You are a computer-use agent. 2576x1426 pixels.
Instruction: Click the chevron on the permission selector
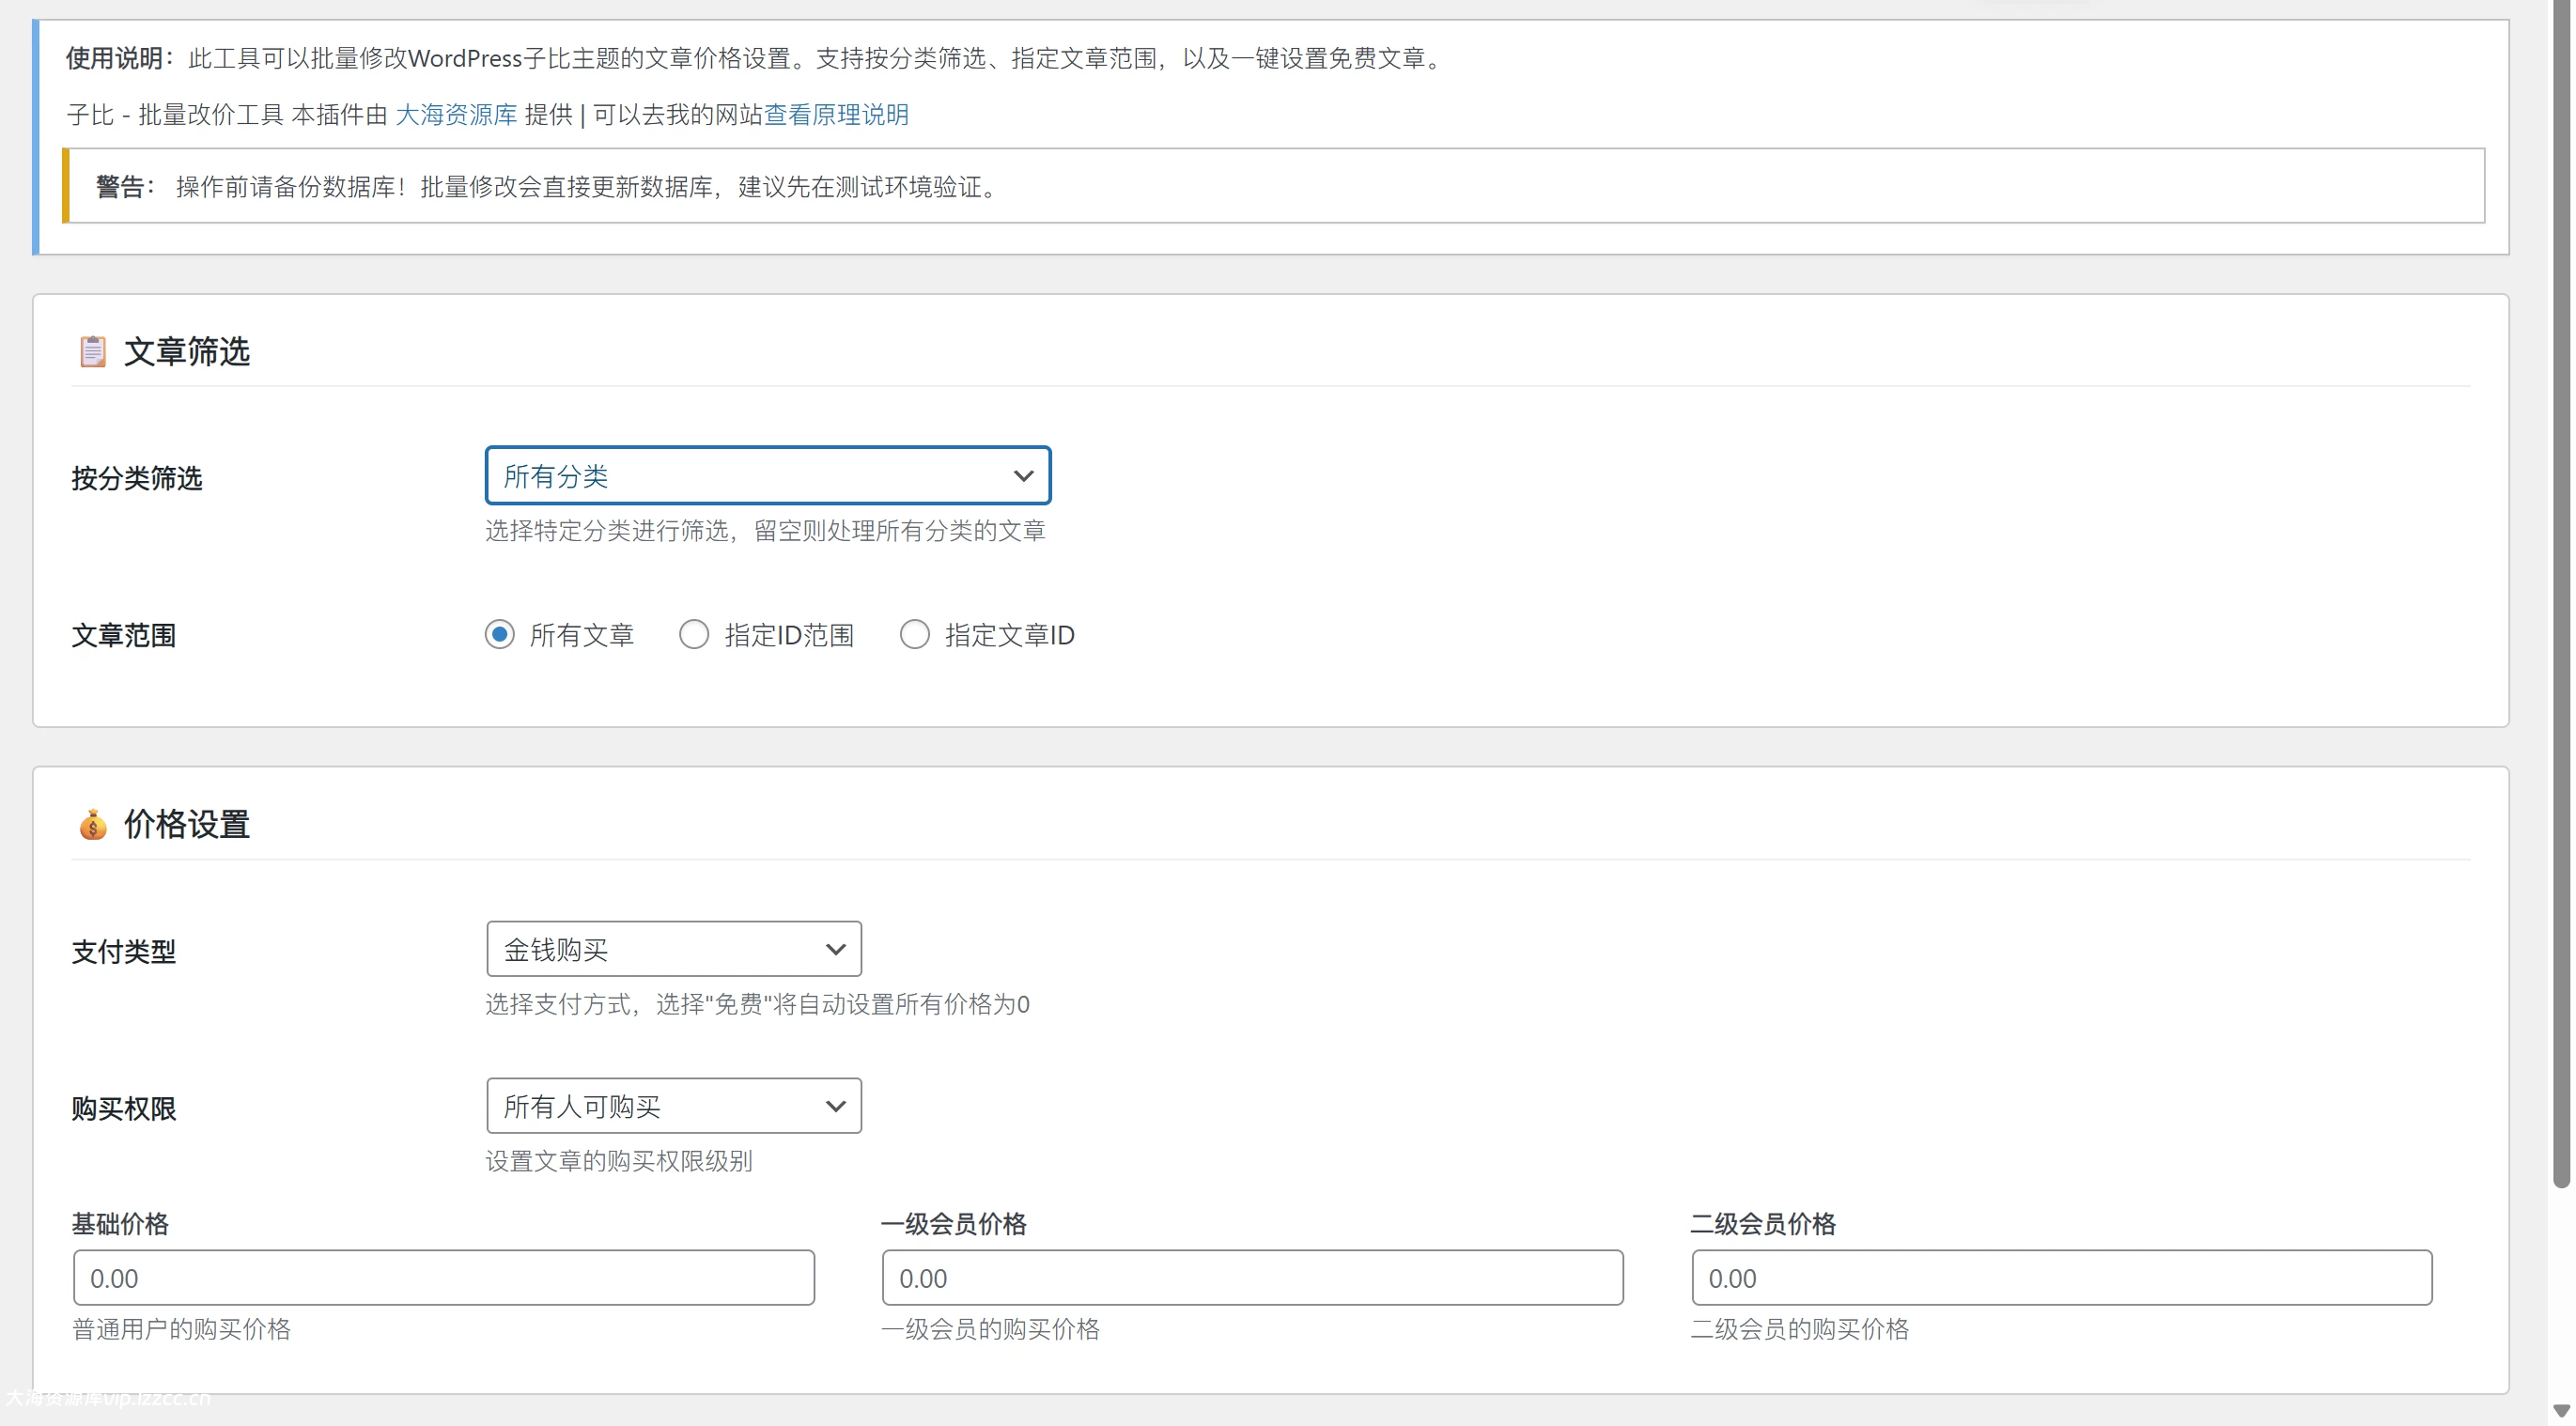[x=836, y=1106]
